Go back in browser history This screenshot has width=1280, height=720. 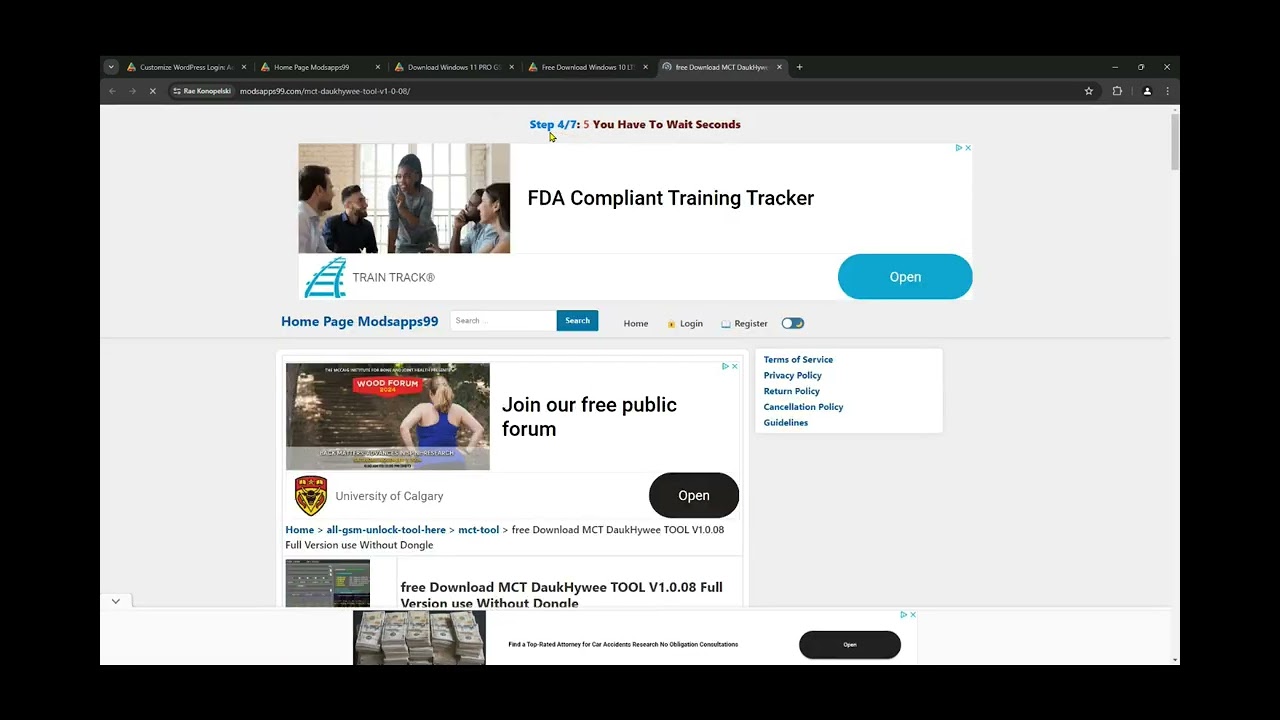coord(112,91)
